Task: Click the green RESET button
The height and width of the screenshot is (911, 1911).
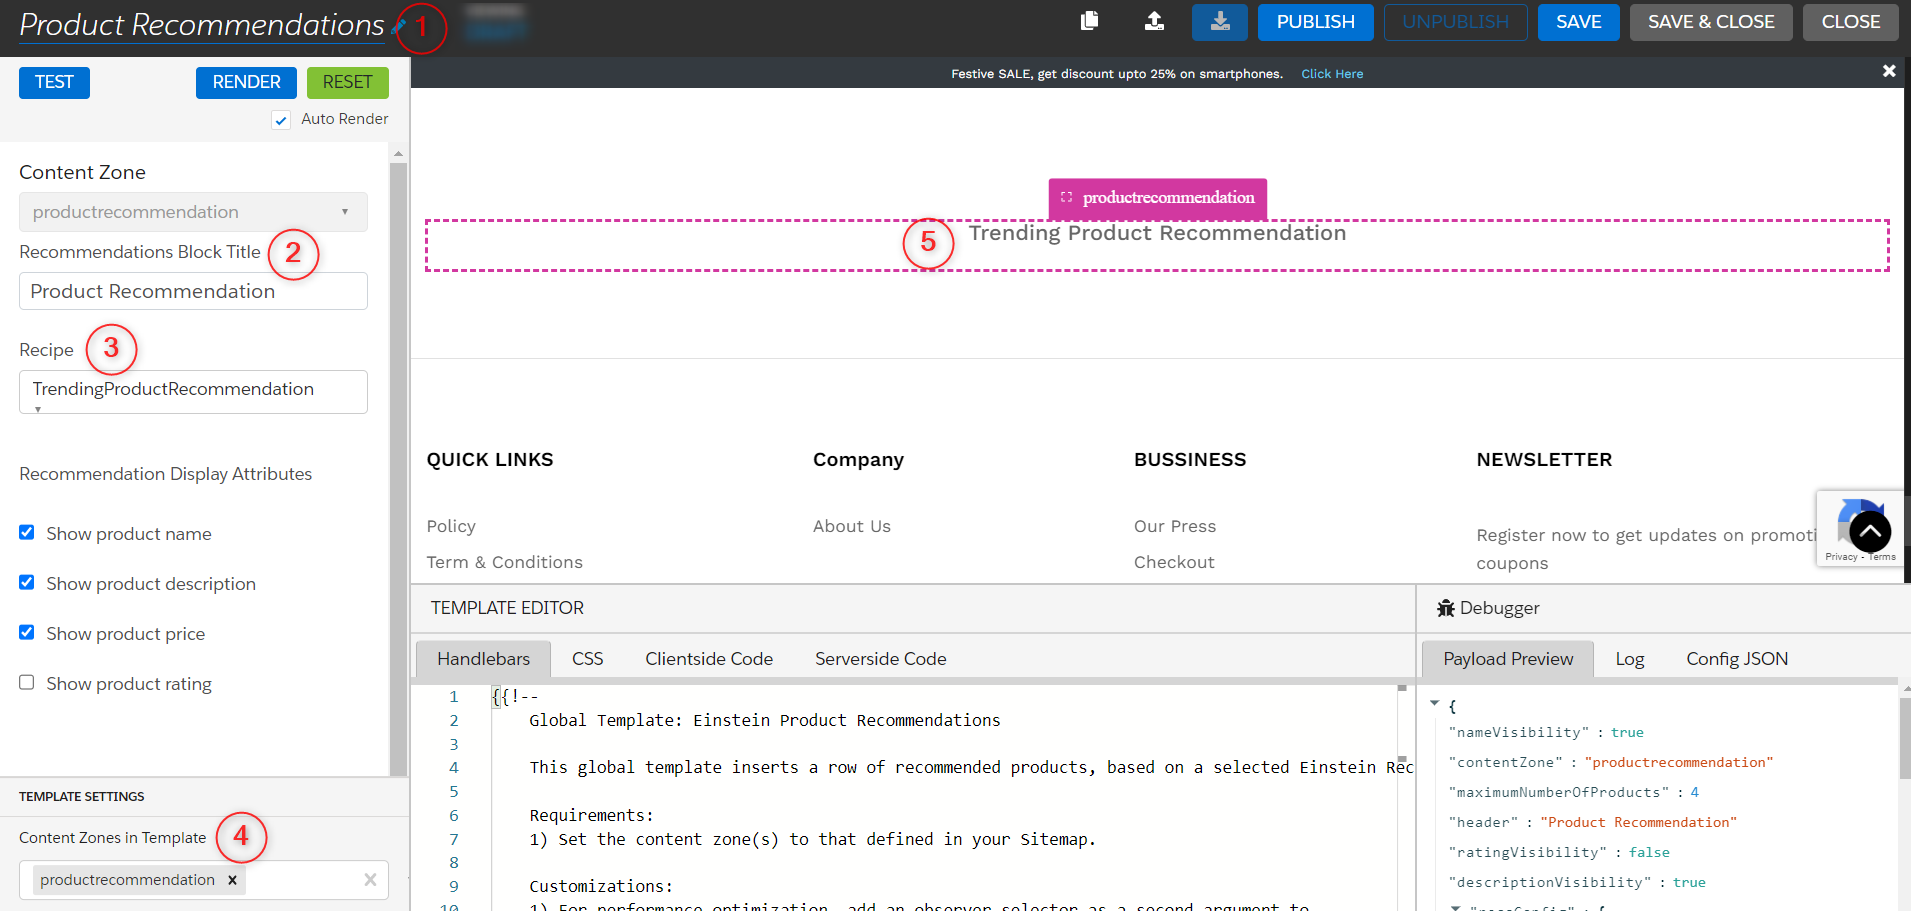Action: click(x=347, y=82)
